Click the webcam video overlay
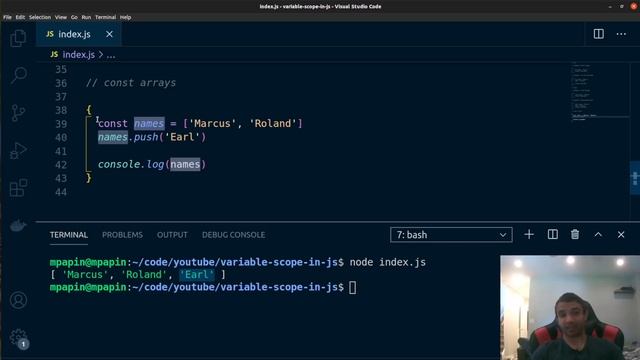 [570, 308]
